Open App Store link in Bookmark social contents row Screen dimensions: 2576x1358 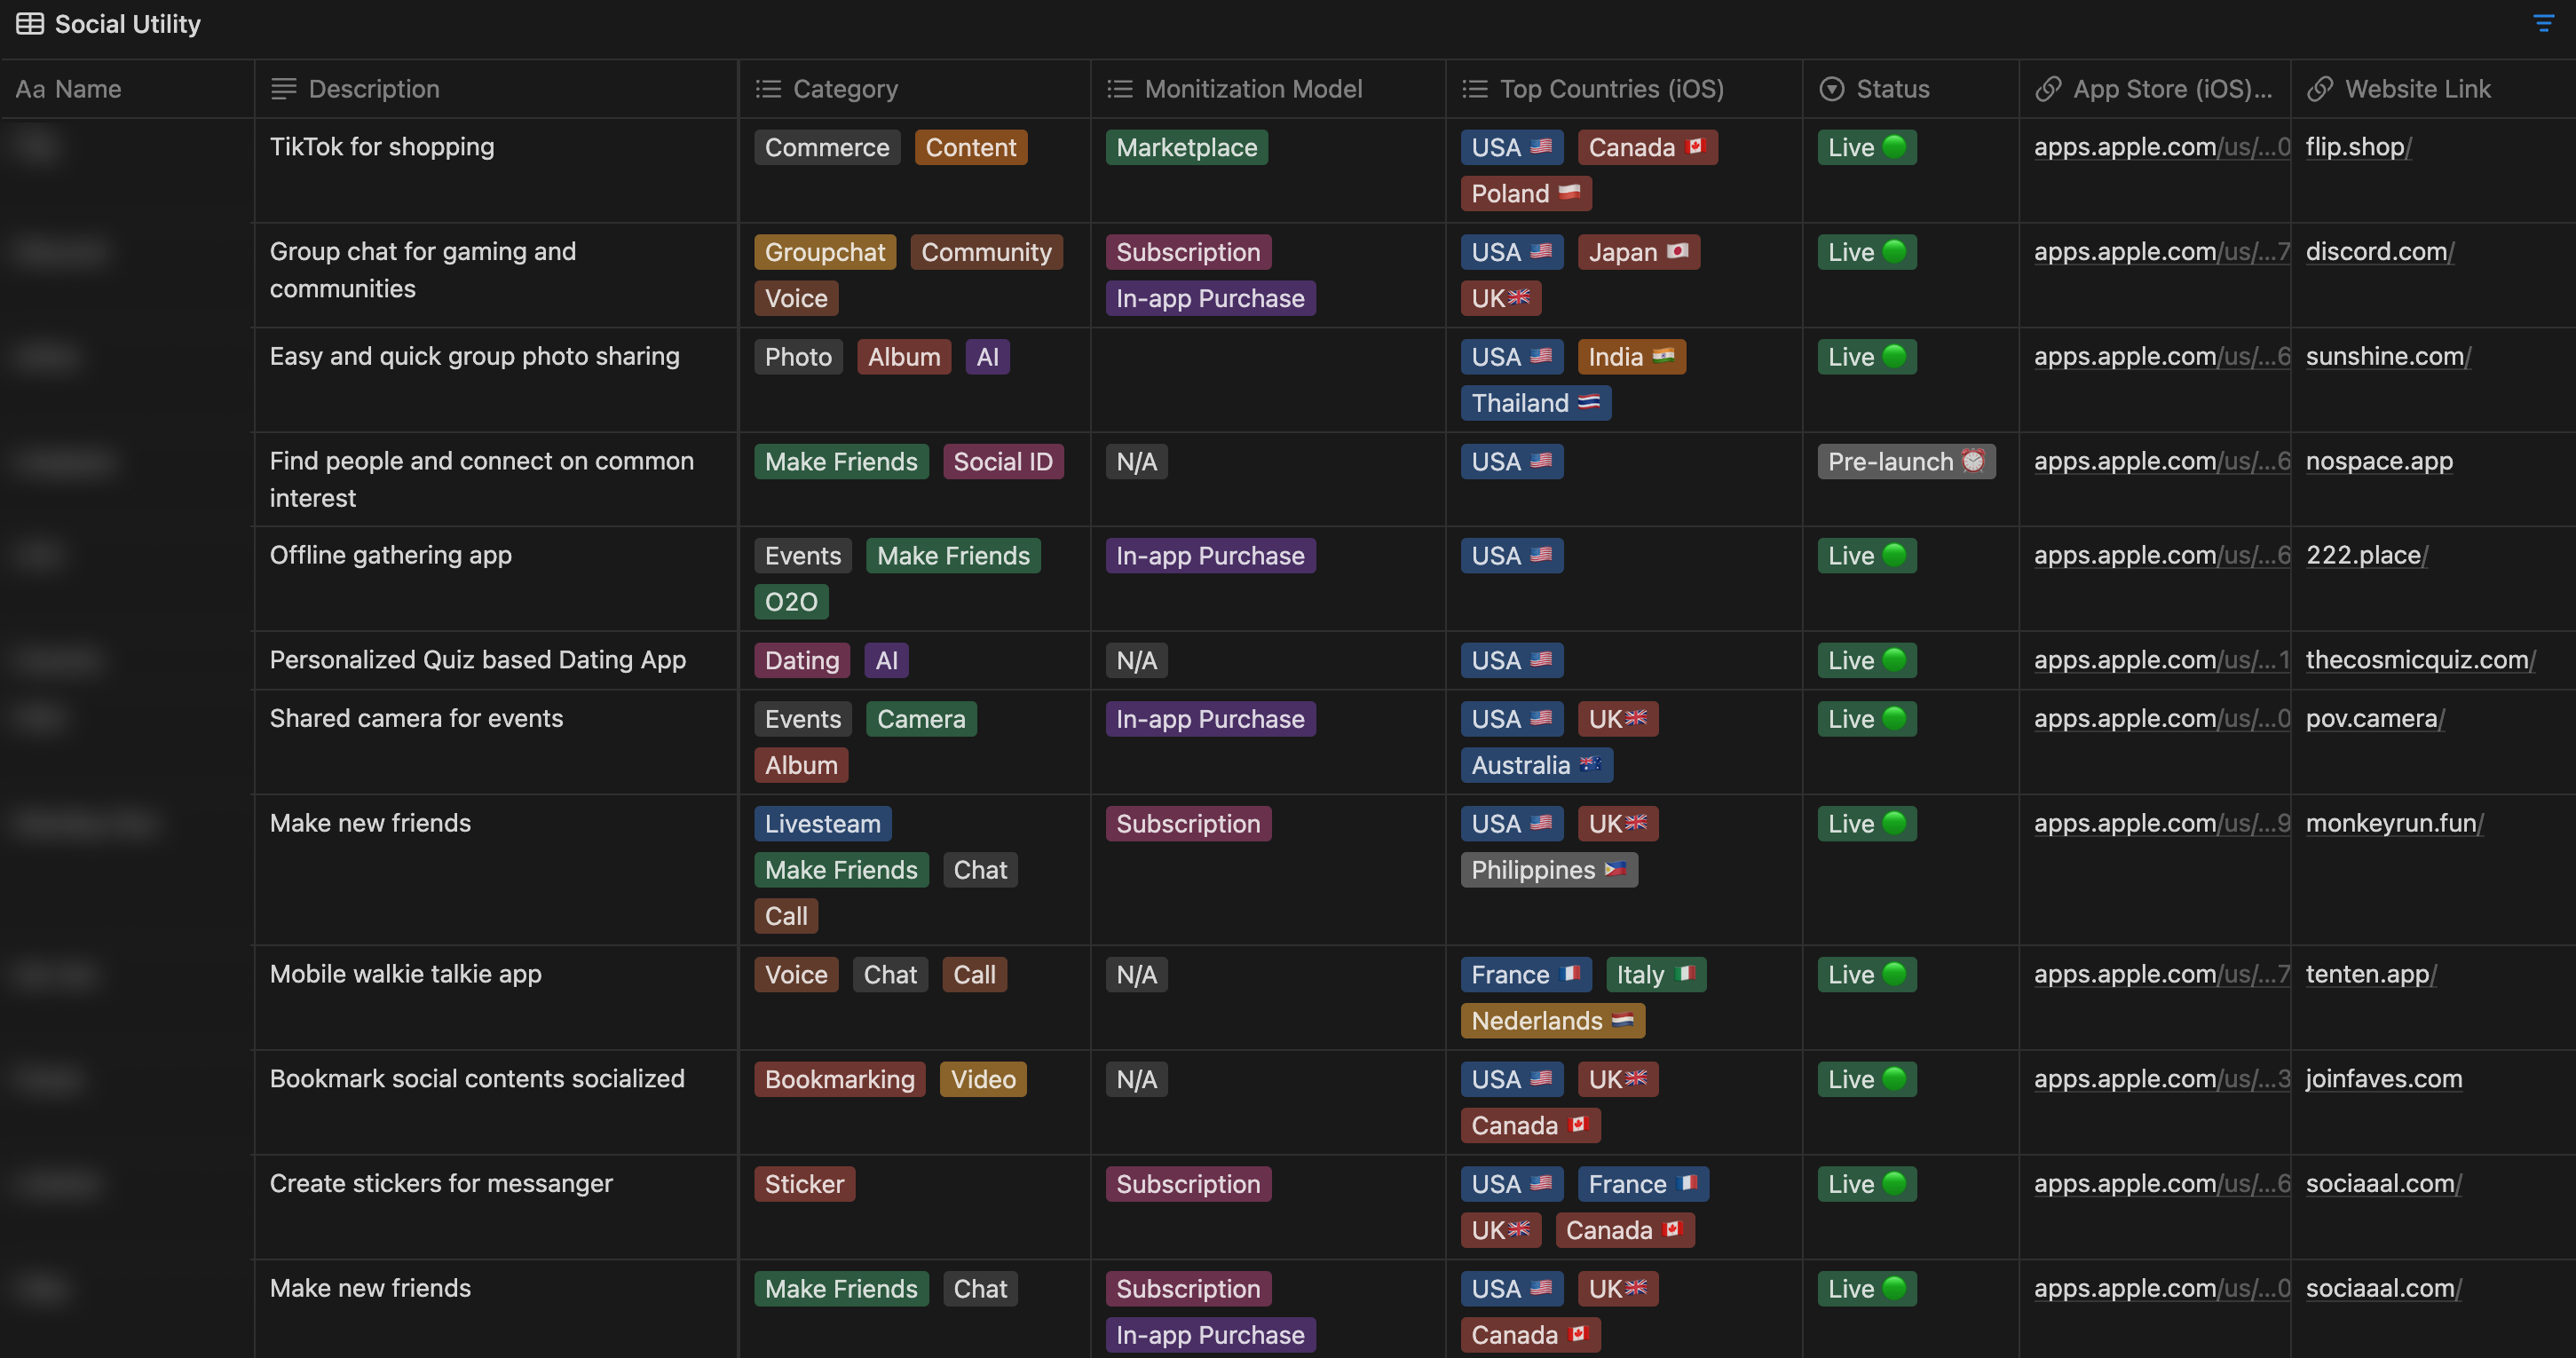pyautogui.click(x=2162, y=1079)
